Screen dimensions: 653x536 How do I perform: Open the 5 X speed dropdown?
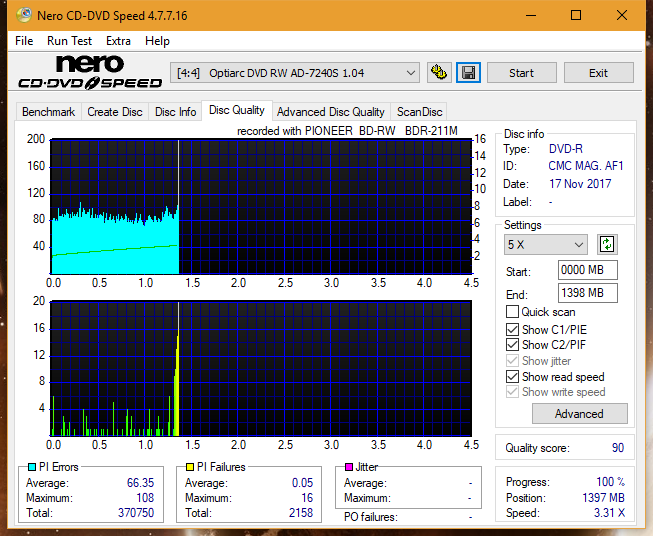coord(546,244)
